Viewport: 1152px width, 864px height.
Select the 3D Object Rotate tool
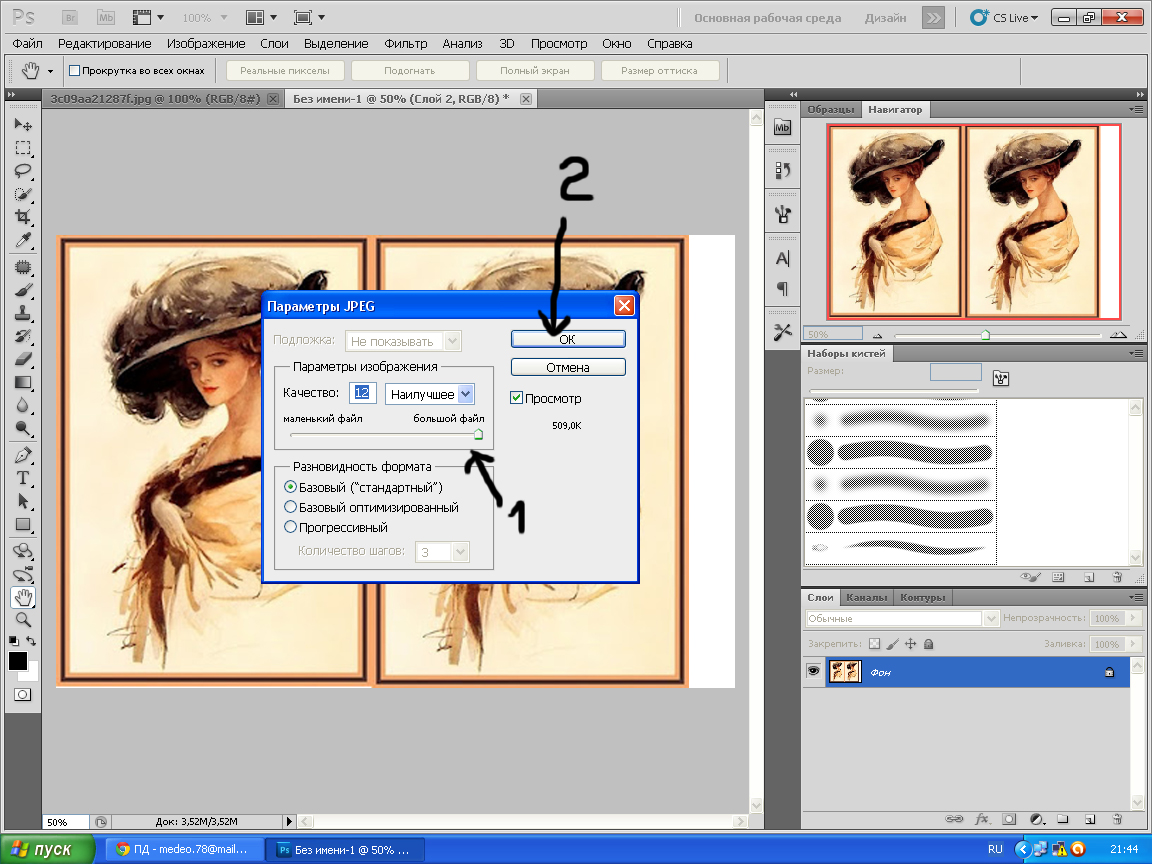[x=23, y=551]
